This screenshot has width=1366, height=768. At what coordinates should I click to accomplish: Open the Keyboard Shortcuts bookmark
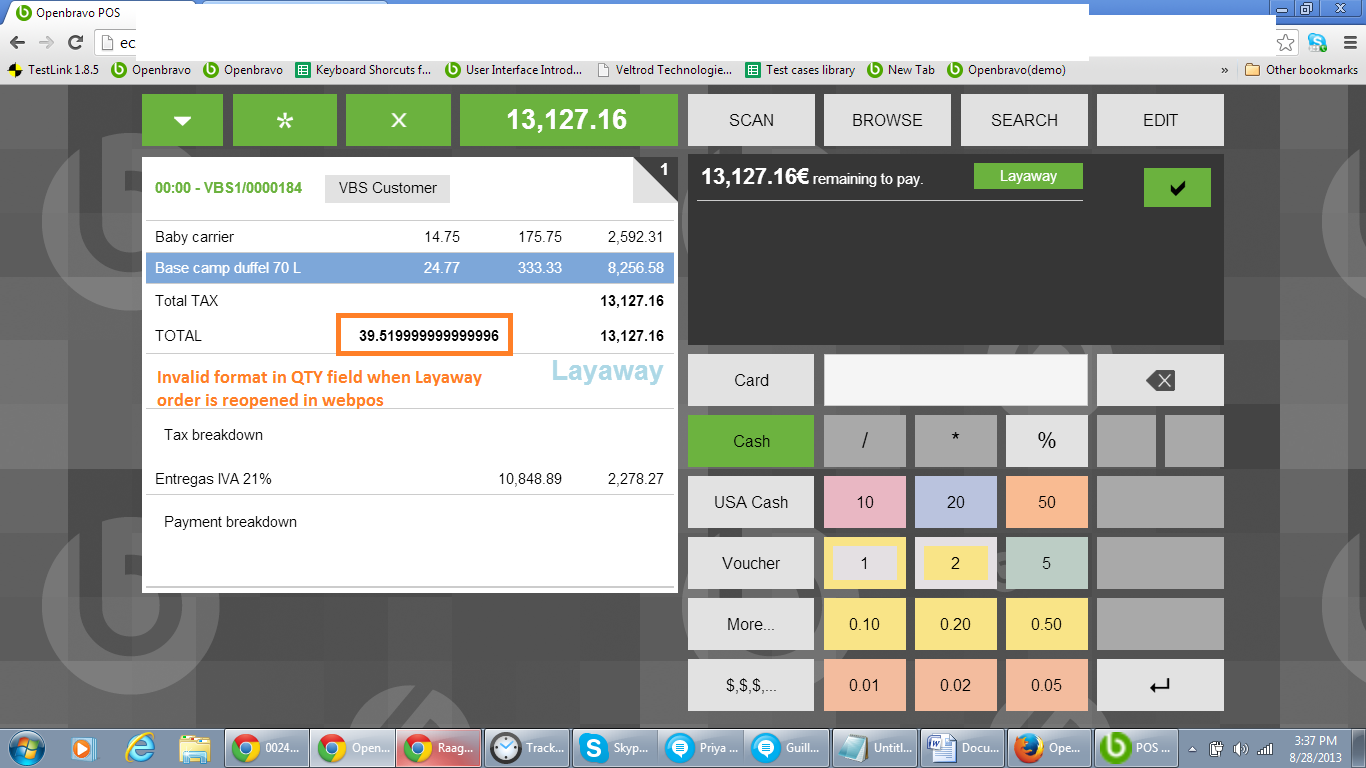pyautogui.click(x=363, y=70)
